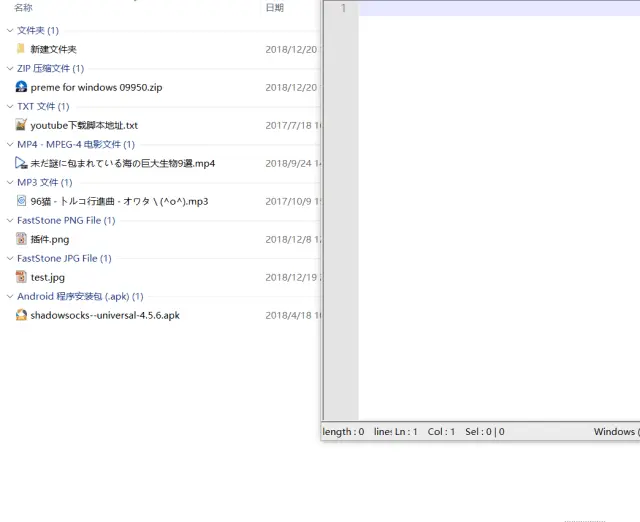Click the 2018/12/20 date of 新建文件夹
Screen dimensions: 640x522
(x=293, y=49)
